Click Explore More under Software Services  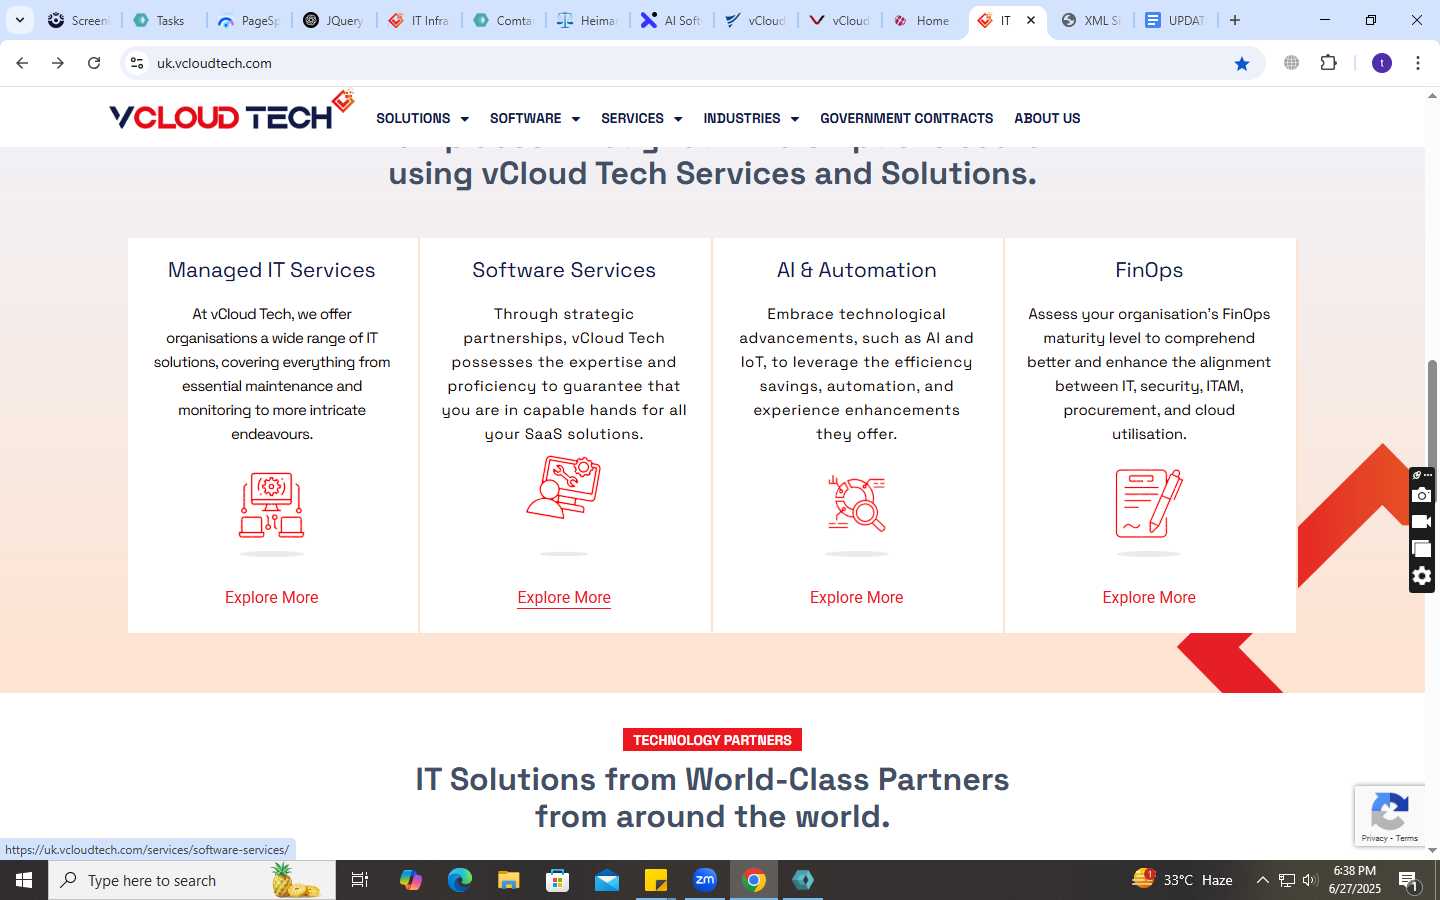click(x=564, y=597)
